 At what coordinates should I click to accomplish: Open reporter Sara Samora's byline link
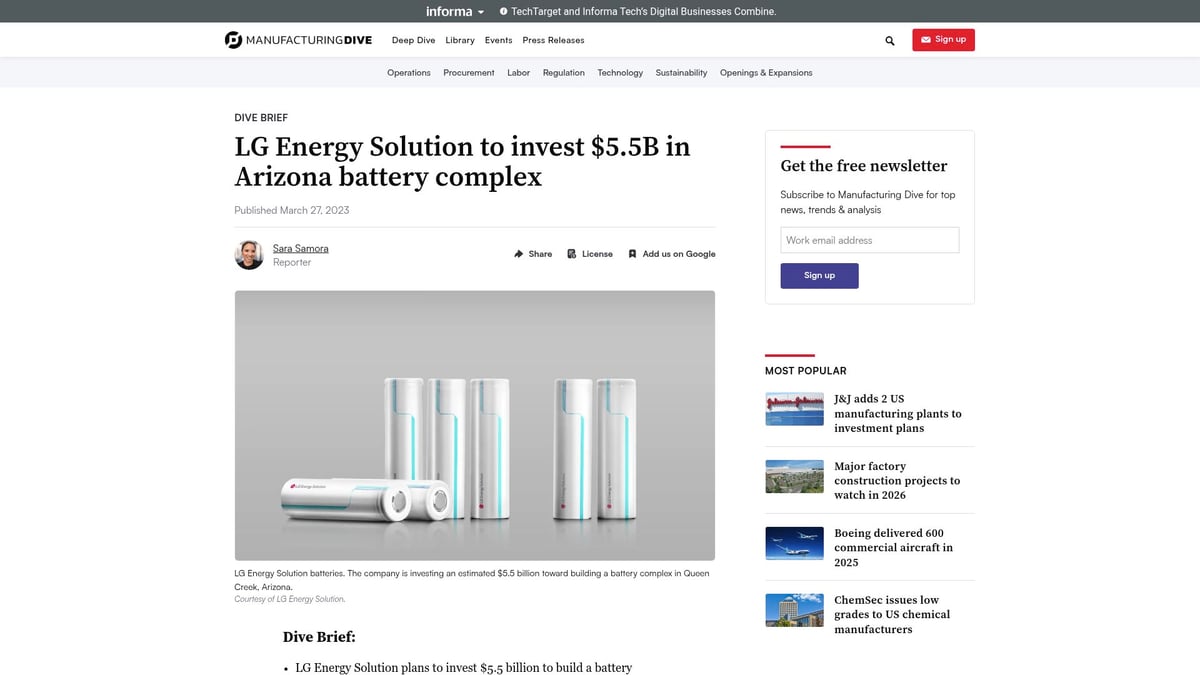pos(300,248)
